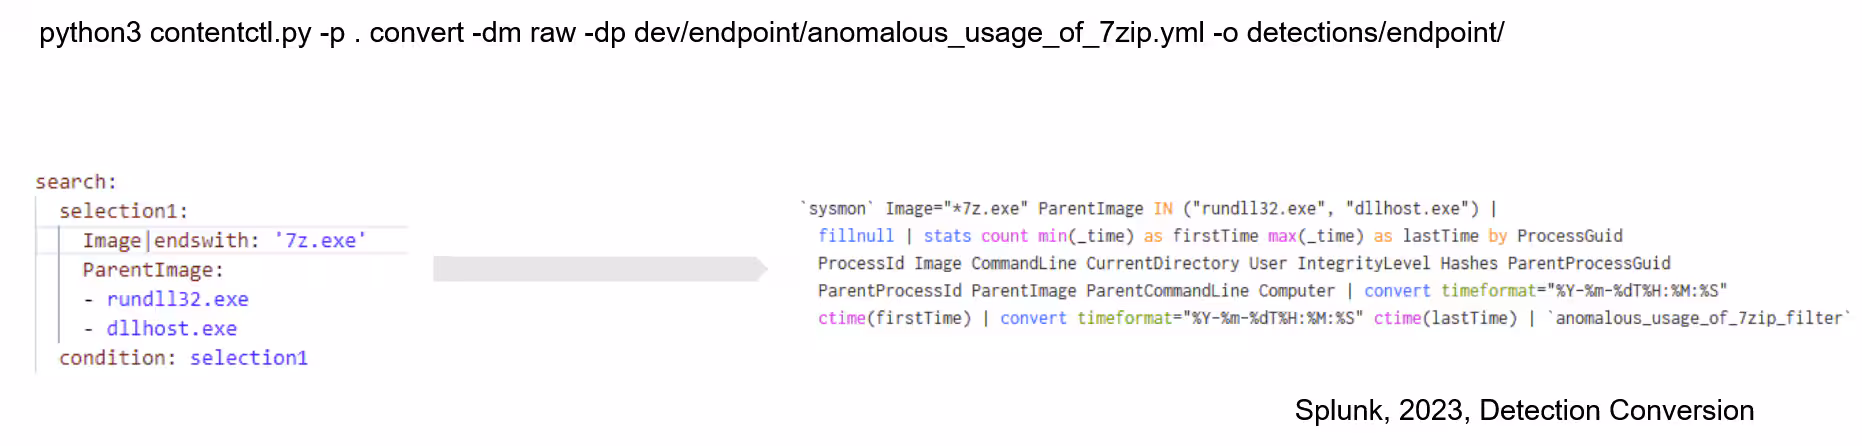Viewport: 1862px width, 446px height.
Task: Click the 'IN' operator after ParentImage
Action: 1162,209
